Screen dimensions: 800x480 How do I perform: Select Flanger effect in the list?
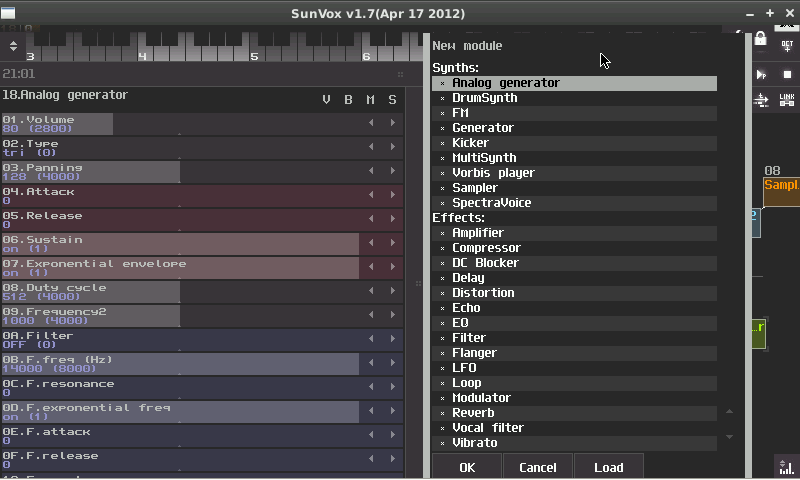(x=574, y=353)
